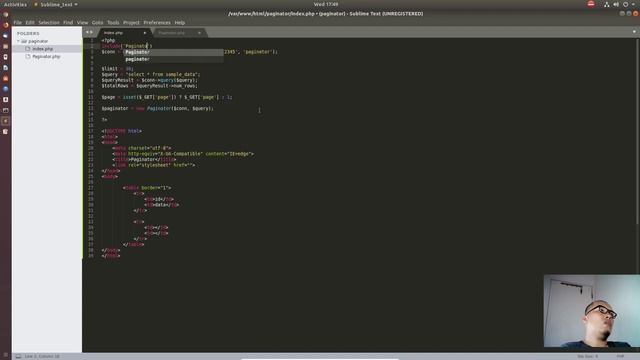Open Paginator.php in the sidebar

pos(46,56)
